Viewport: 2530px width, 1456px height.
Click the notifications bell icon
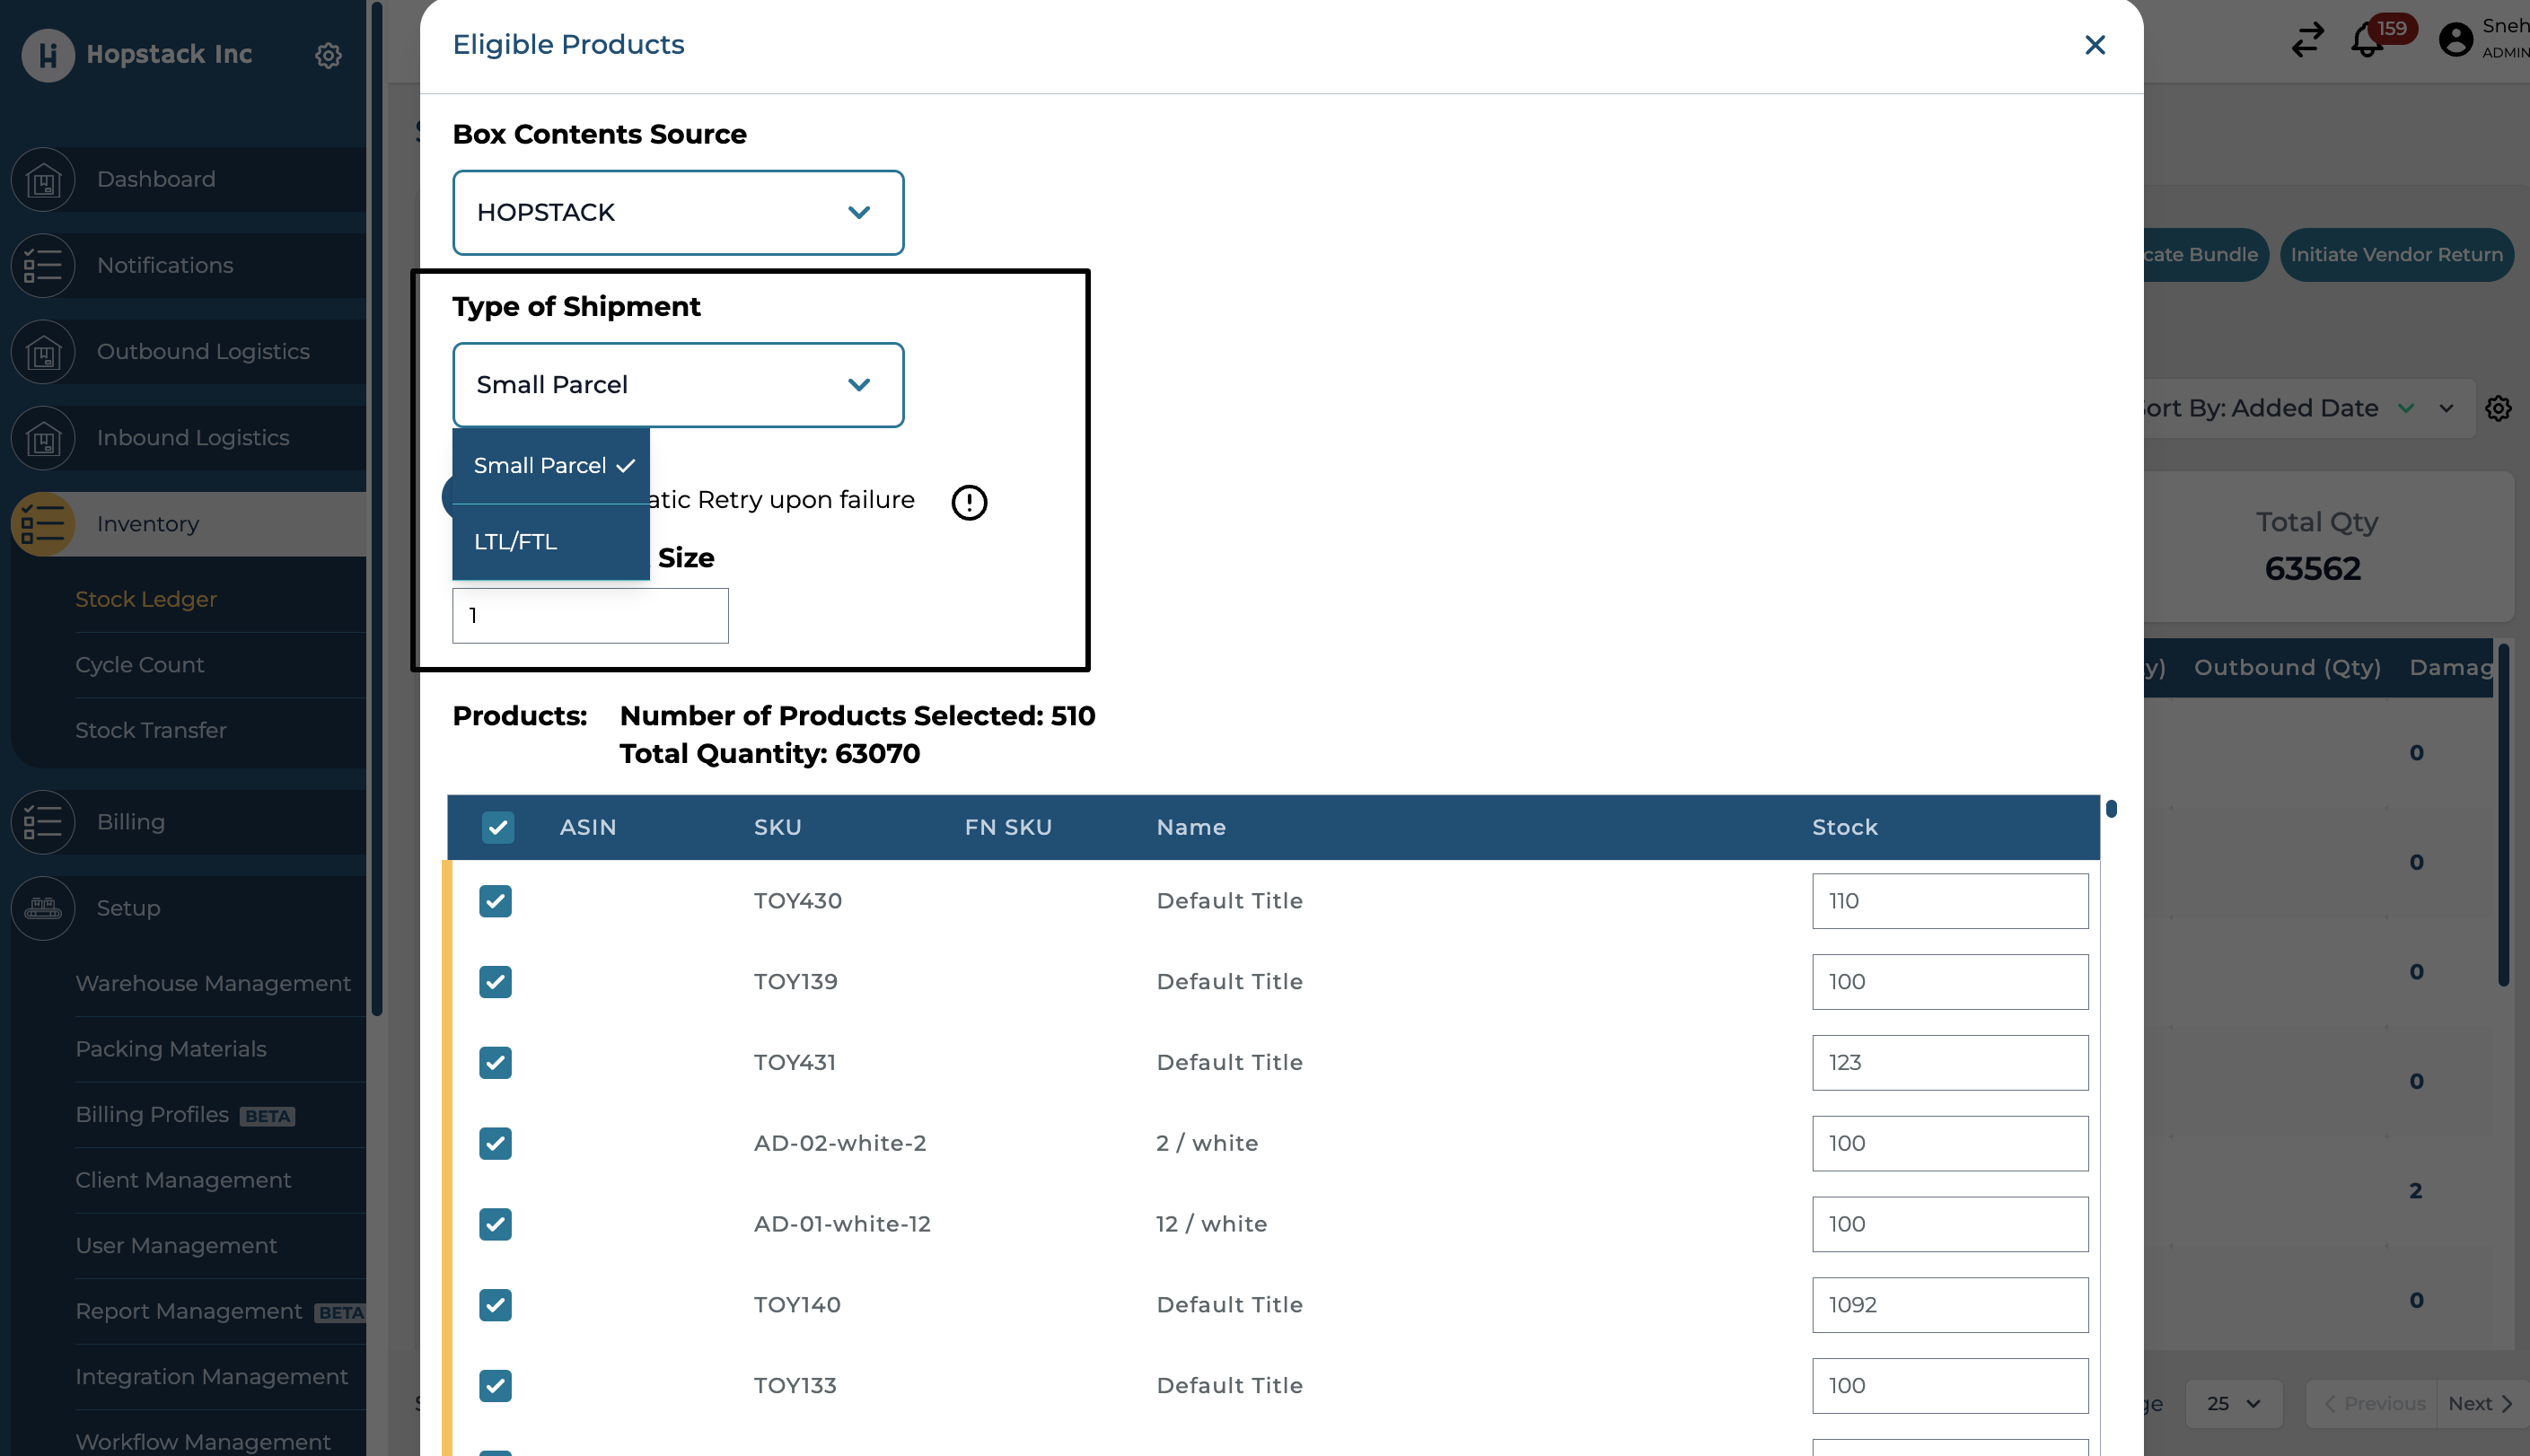(x=2366, y=42)
